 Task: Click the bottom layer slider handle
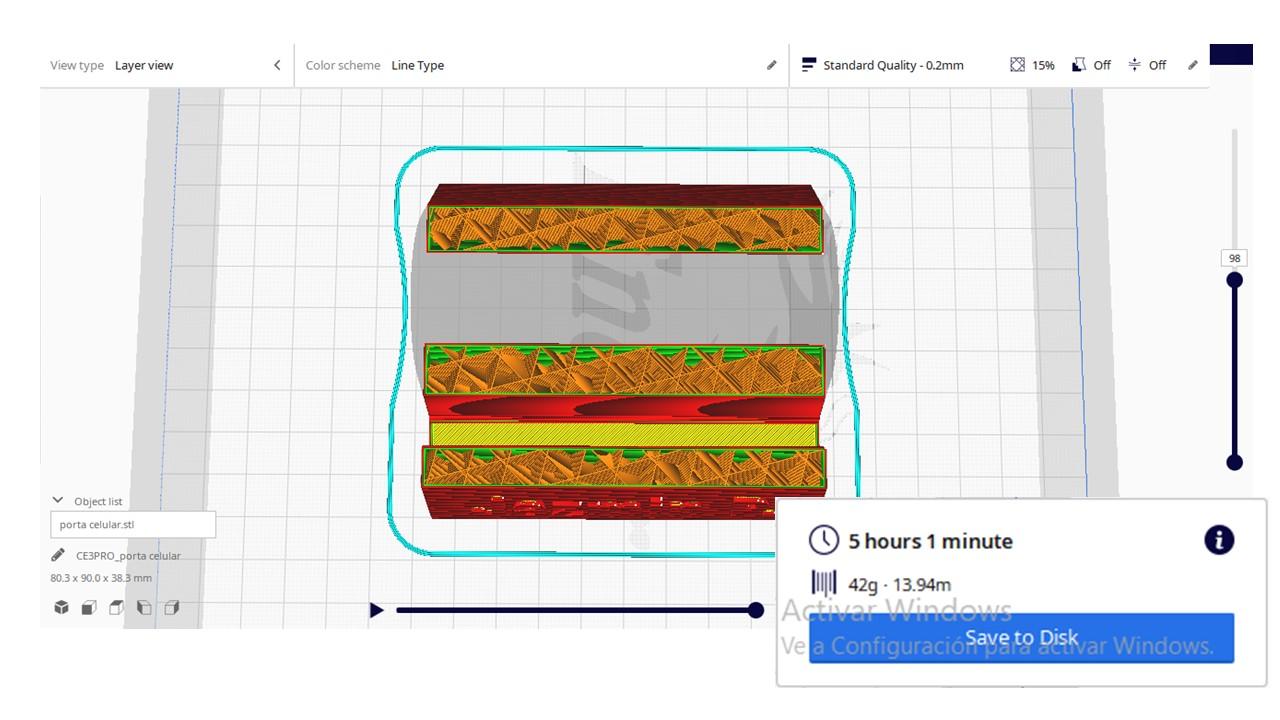1235,462
